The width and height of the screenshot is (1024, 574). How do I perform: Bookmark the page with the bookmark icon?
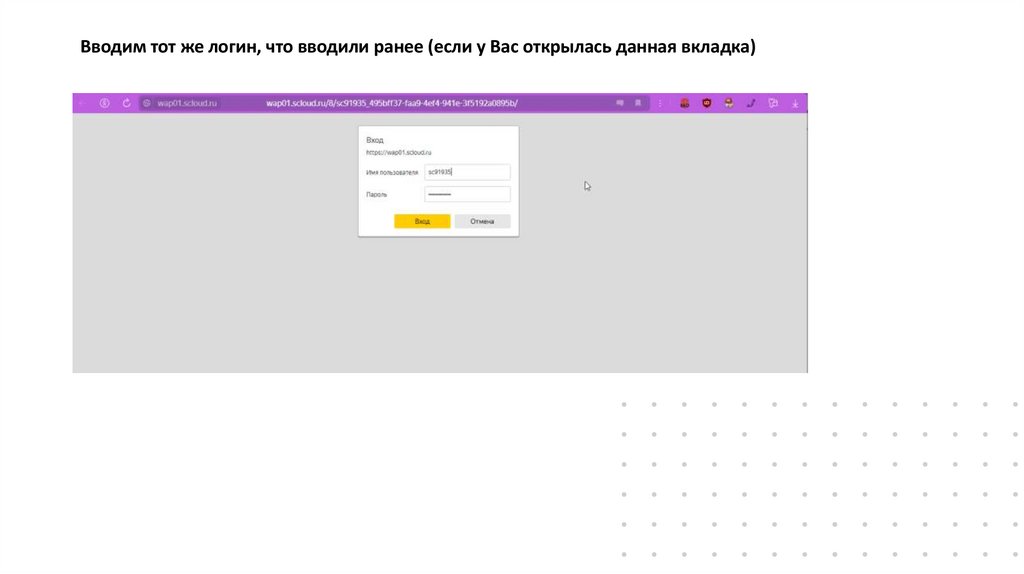[638, 103]
